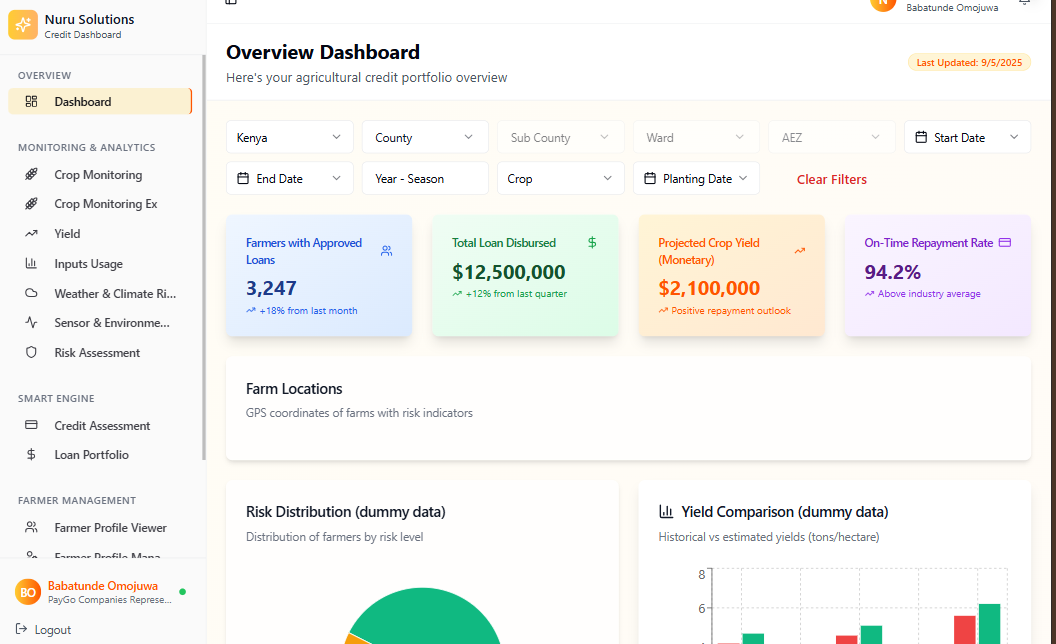Click the Farm Locations heading
Viewport: 1056px width, 644px height.
pyautogui.click(x=294, y=389)
